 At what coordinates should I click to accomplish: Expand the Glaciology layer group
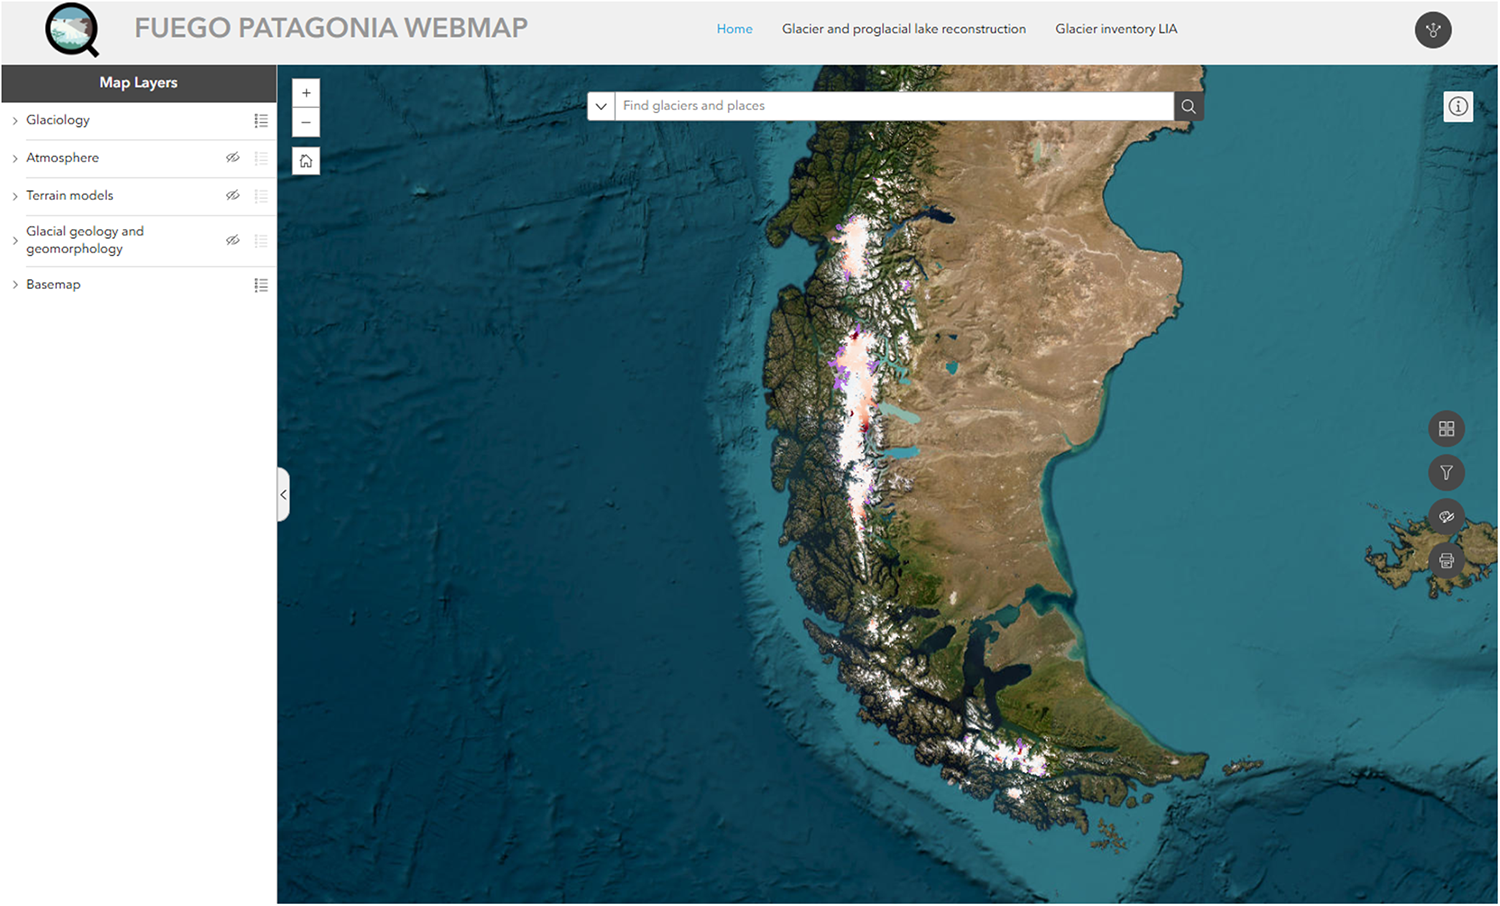click(15, 121)
